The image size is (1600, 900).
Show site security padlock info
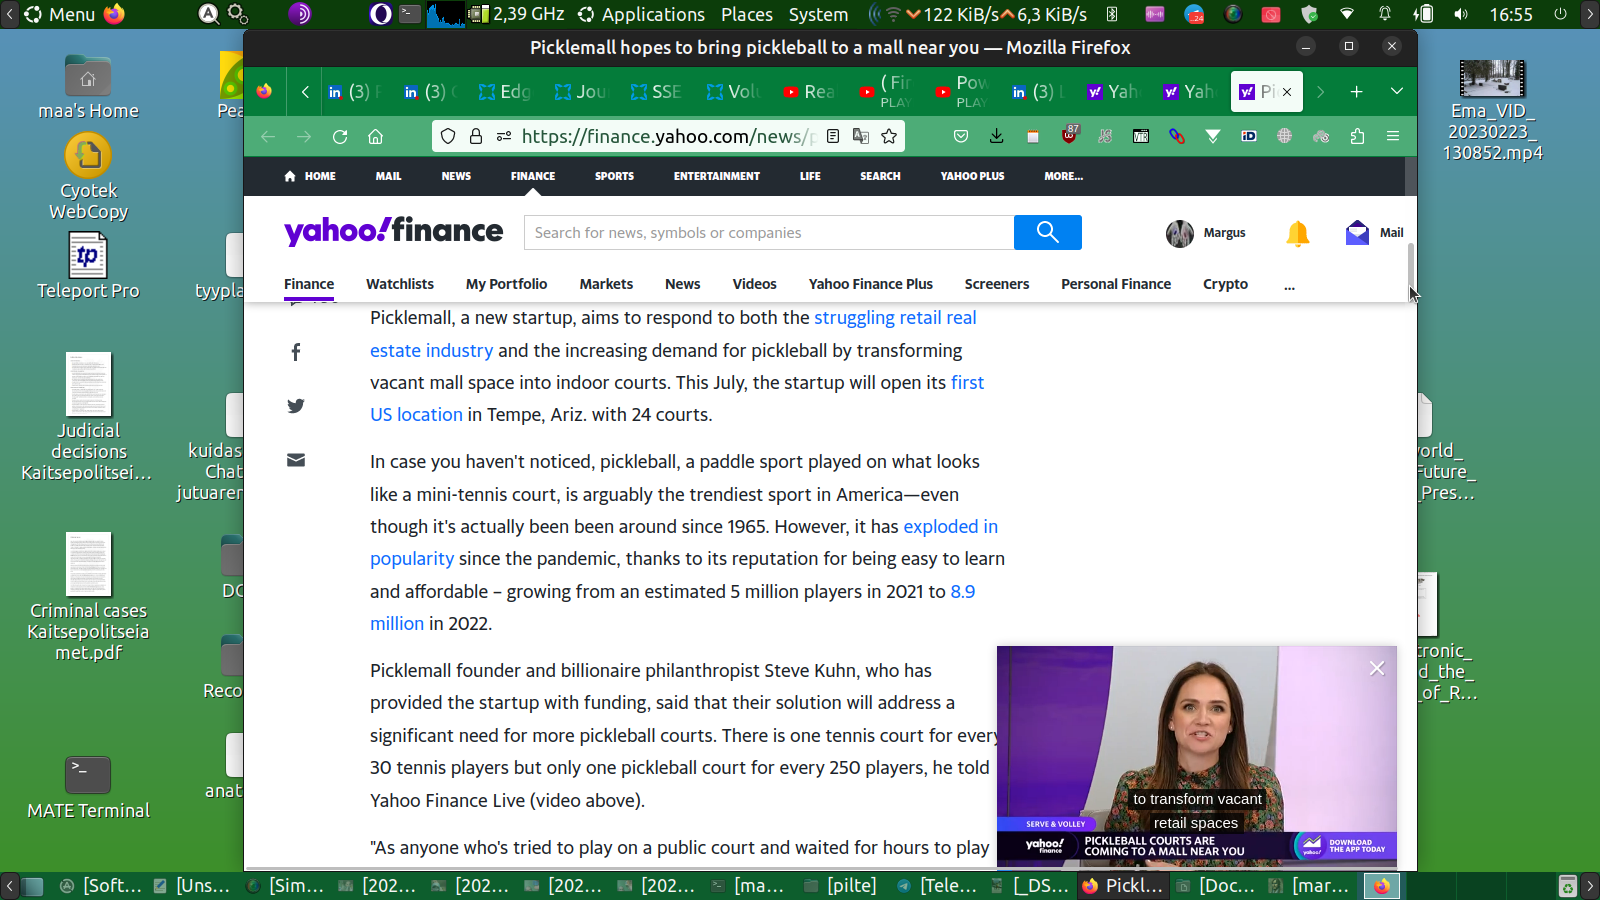tap(476, 137)
